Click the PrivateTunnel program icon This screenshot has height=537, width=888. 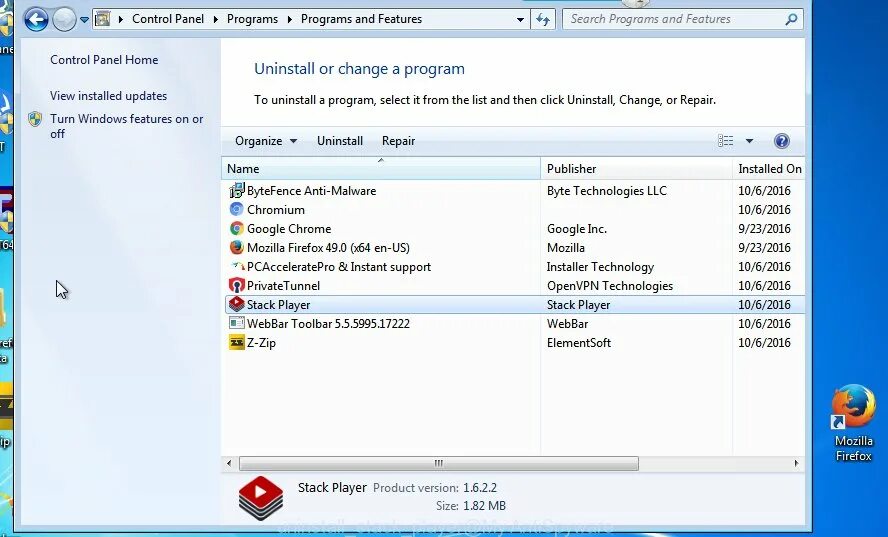click(236, 285)
